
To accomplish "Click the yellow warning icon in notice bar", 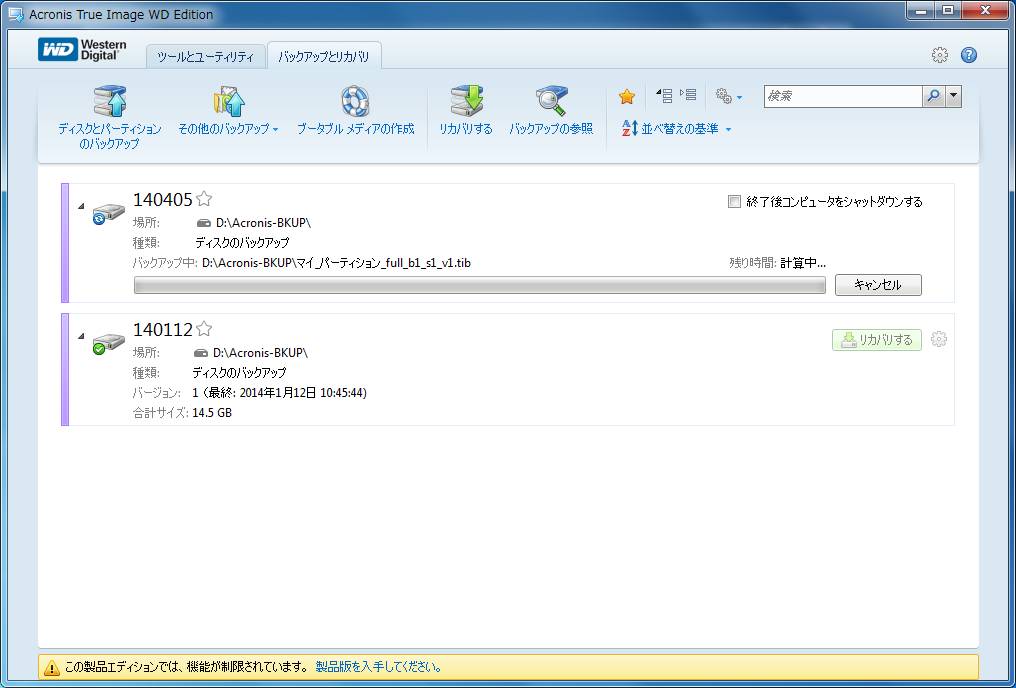I will click(51, 667).
